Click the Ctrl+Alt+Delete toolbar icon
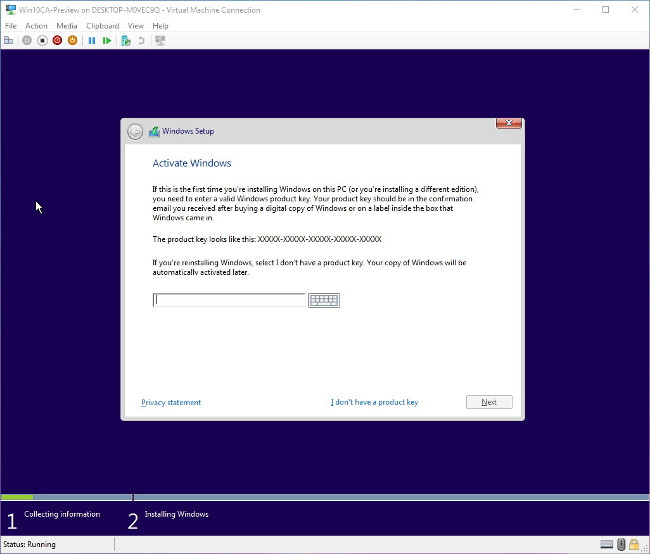 [9, 41]
